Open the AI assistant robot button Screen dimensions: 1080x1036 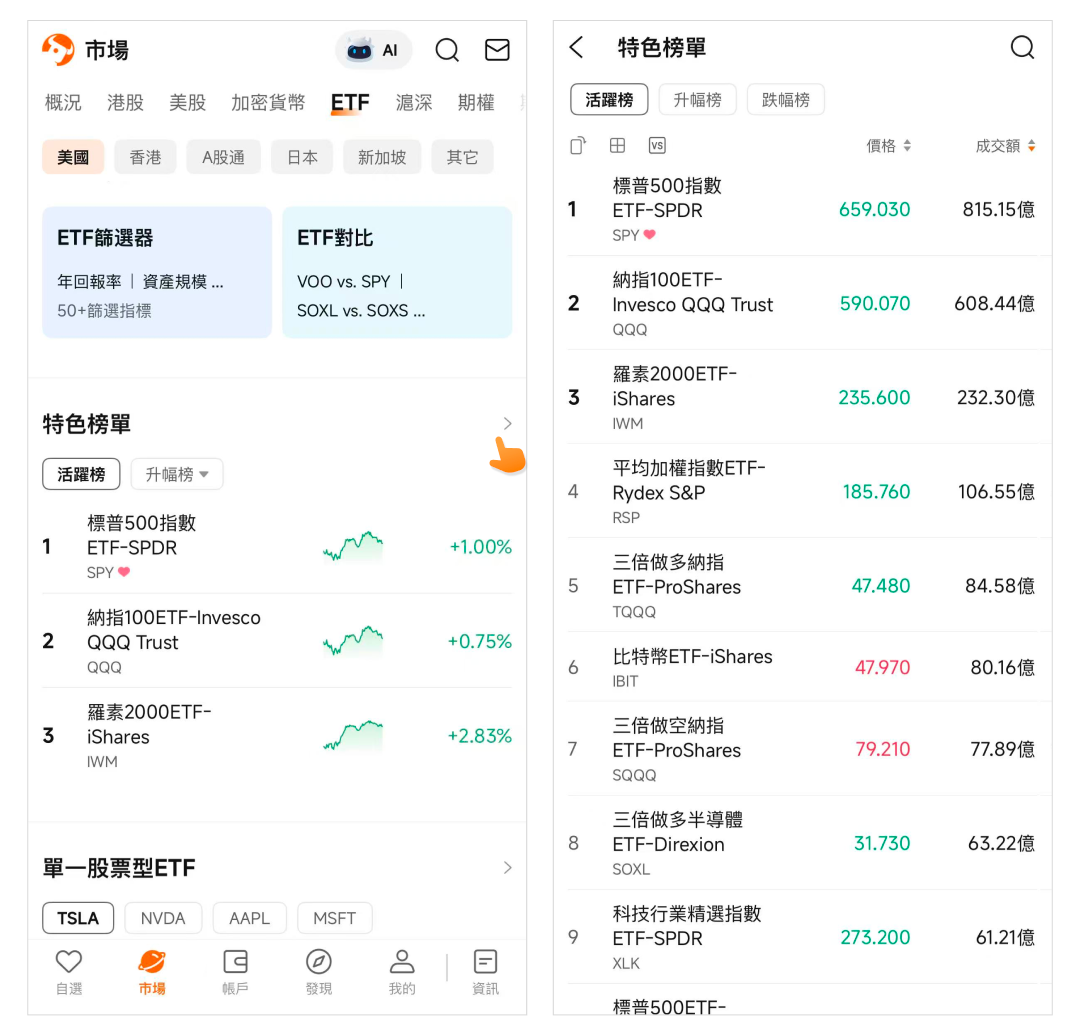(373, 50)
